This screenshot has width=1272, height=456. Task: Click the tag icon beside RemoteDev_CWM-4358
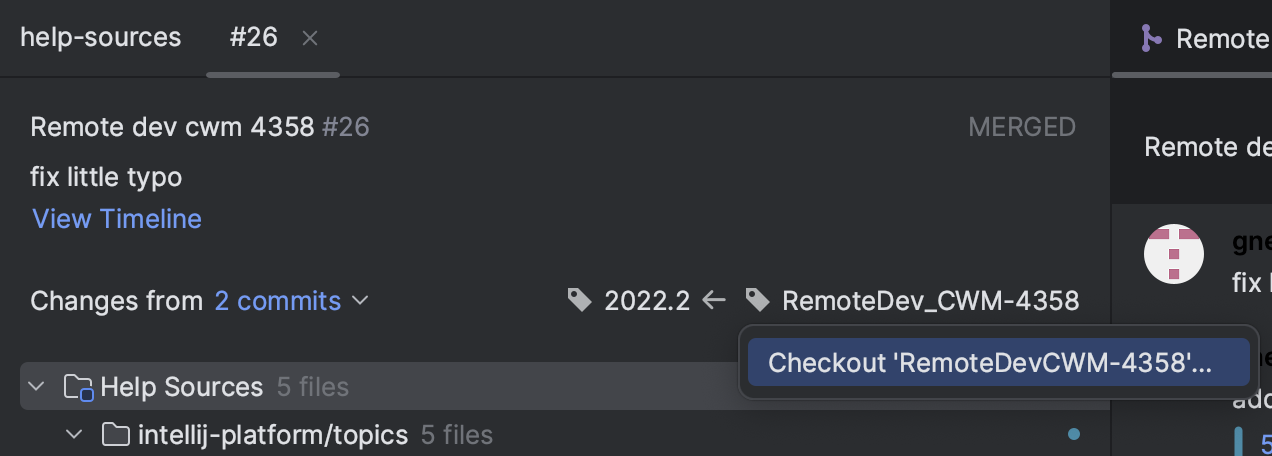coord(758,300)
